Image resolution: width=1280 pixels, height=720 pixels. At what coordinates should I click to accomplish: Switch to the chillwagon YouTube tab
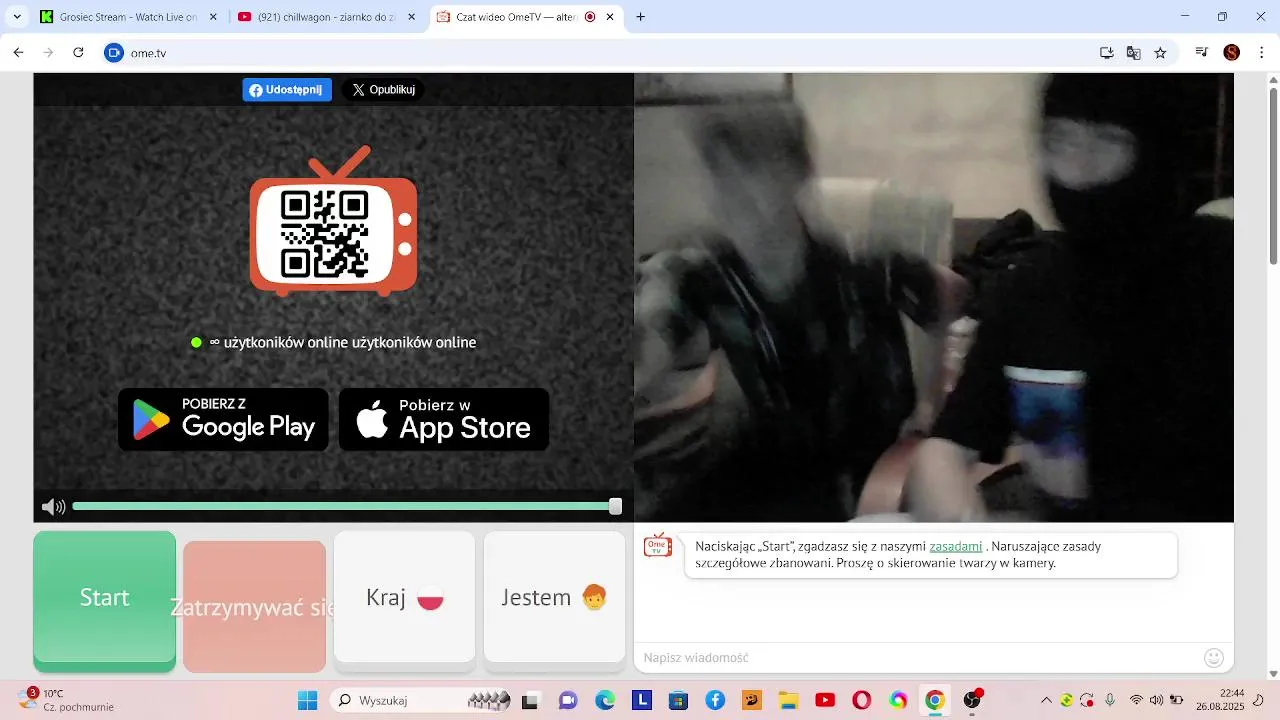[x=326, y=17]
